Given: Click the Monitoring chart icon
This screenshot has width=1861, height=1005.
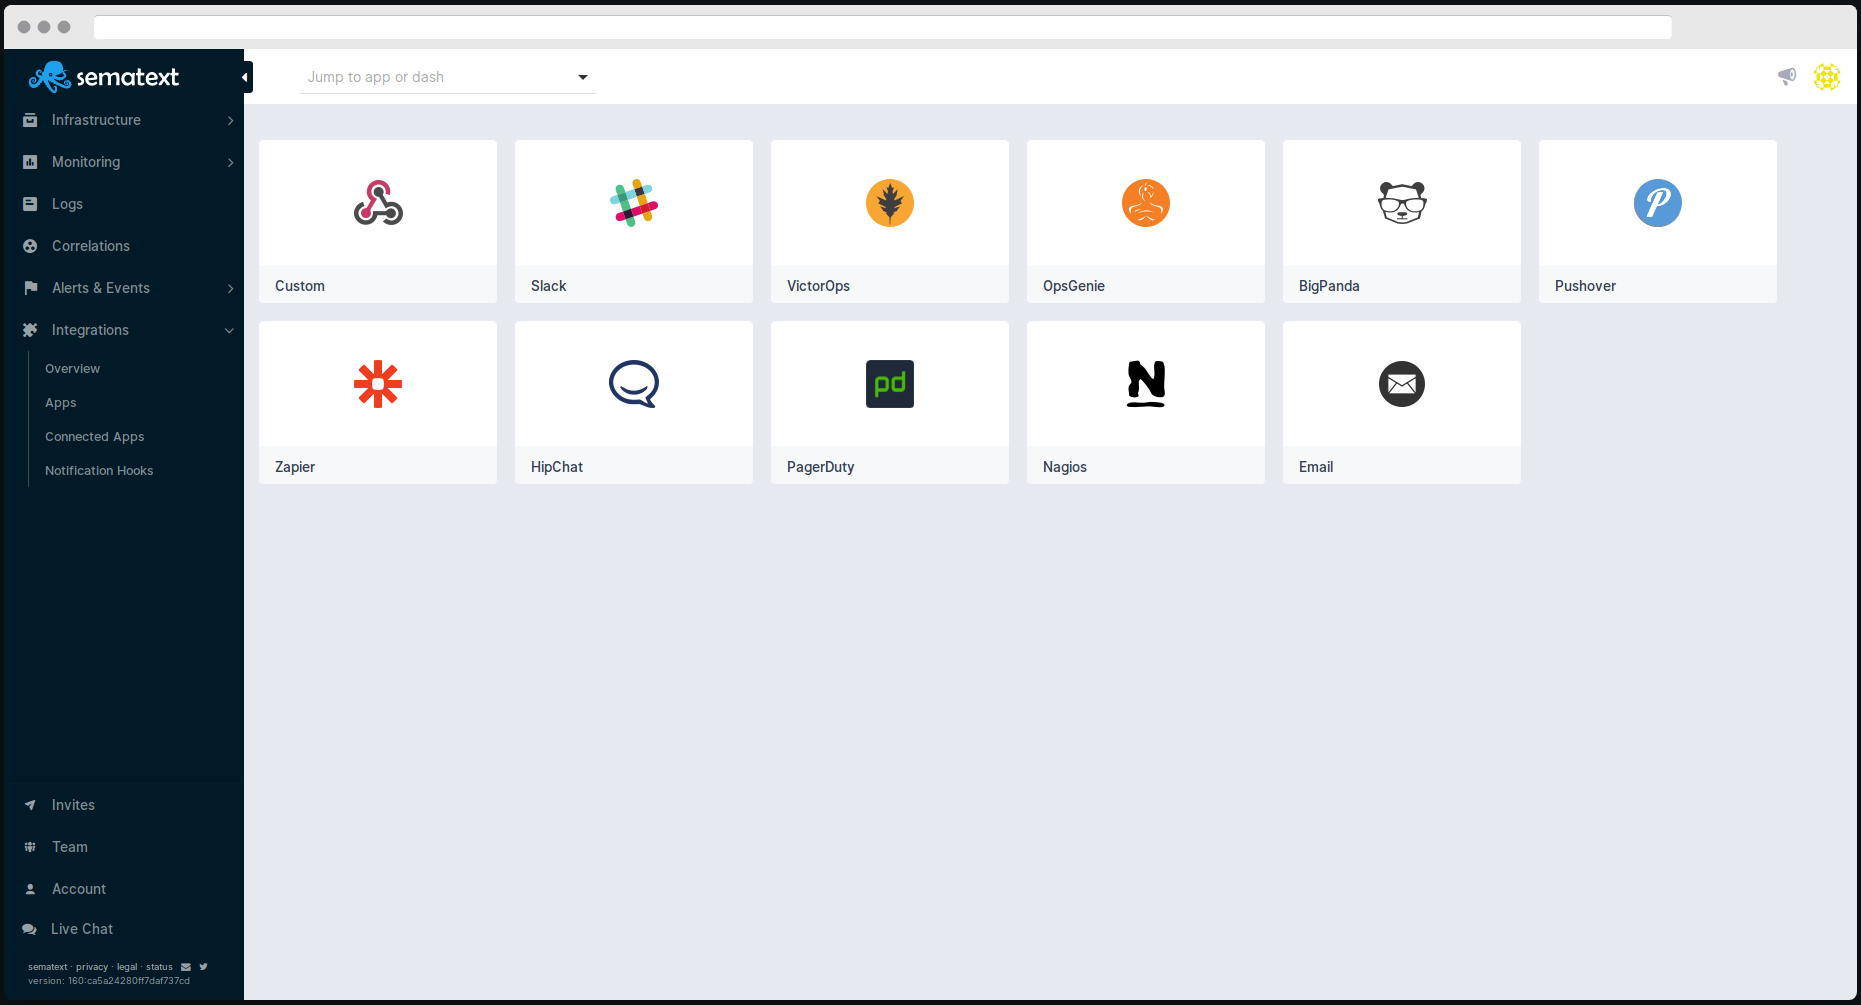Looking at the screenshot, I should (30, 162).
